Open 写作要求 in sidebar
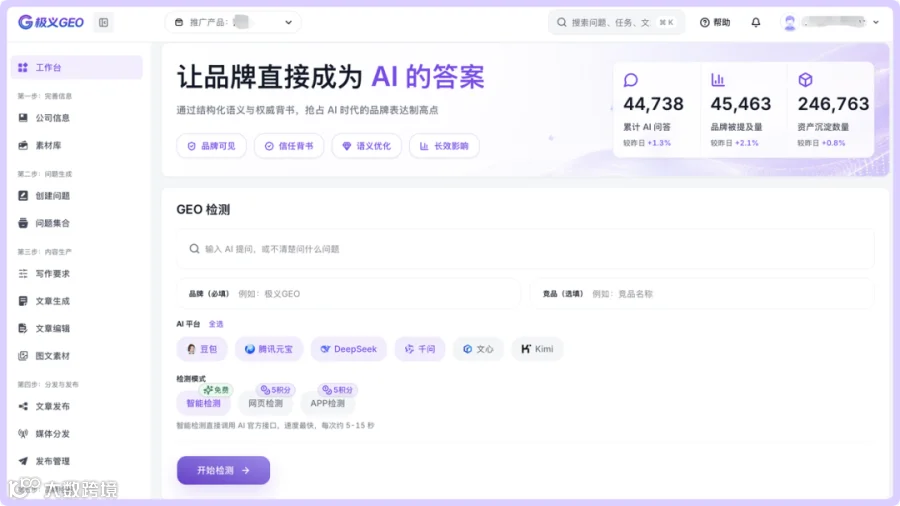 coord(77,274)
